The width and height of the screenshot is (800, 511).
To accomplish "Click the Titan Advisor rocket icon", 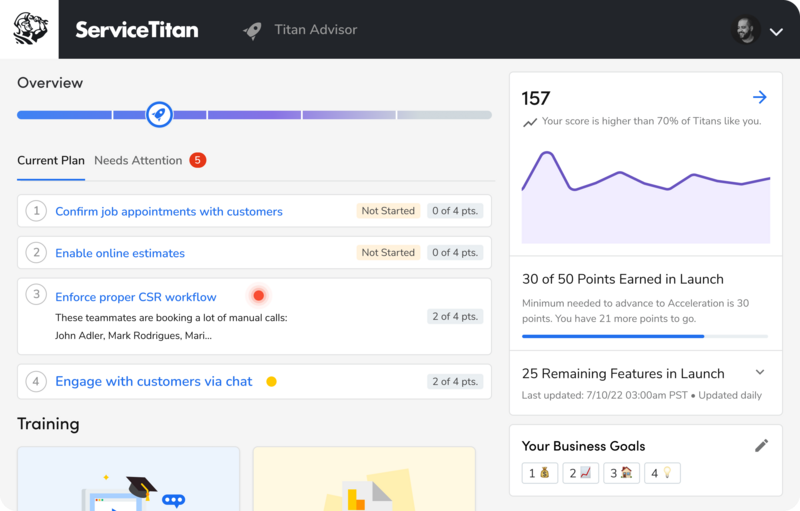I will [253, 31].
